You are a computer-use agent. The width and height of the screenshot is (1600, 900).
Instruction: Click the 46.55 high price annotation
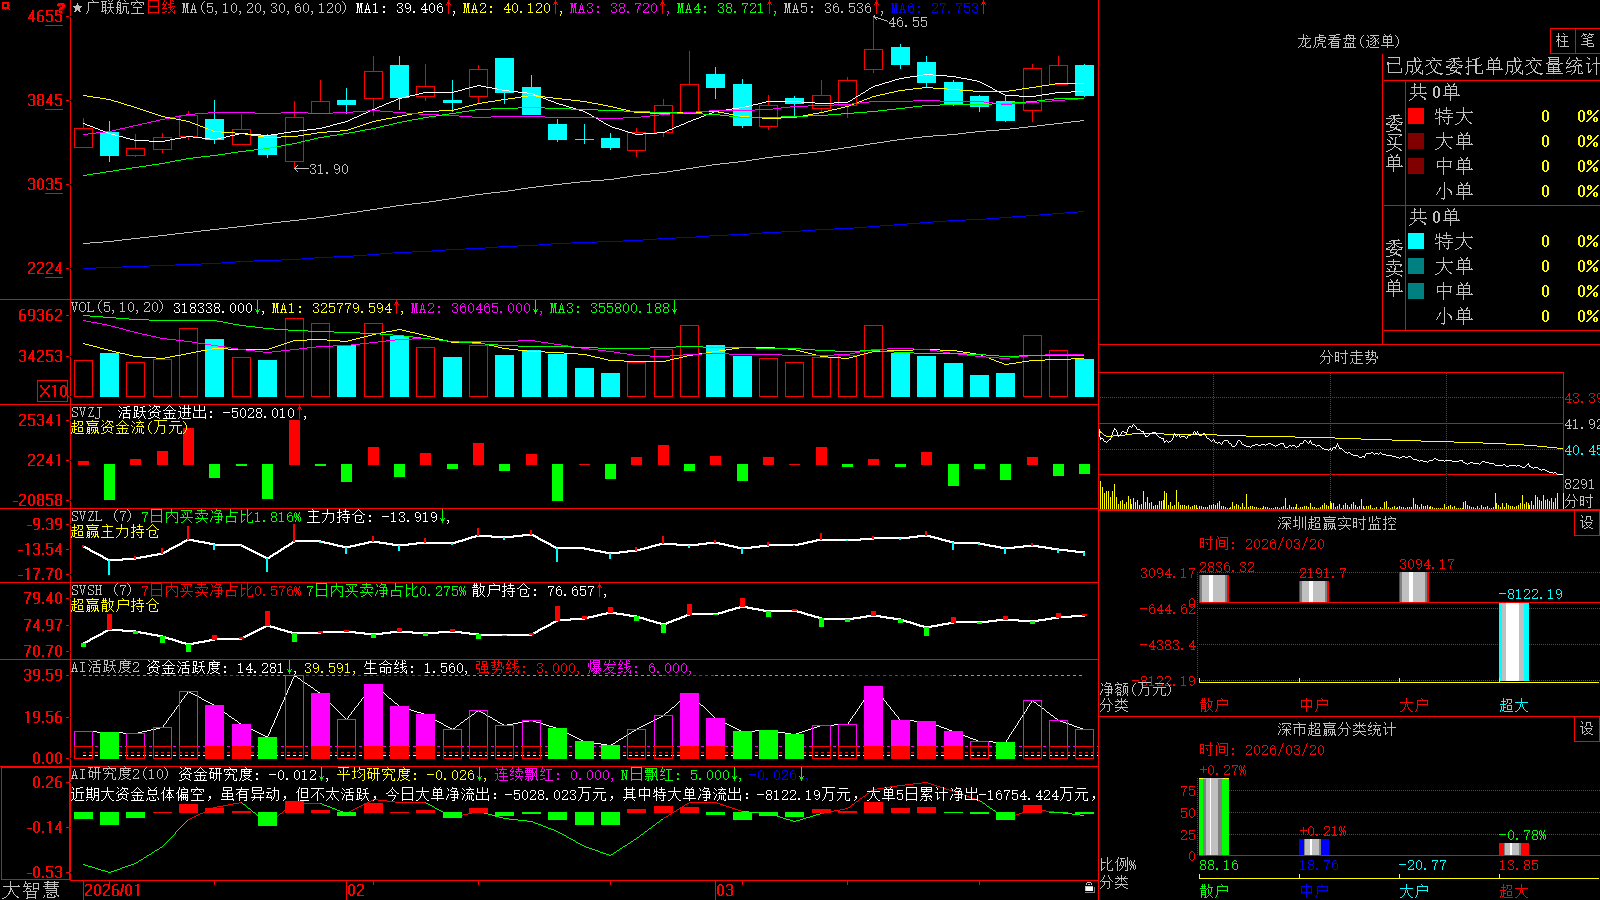(908, 22)
